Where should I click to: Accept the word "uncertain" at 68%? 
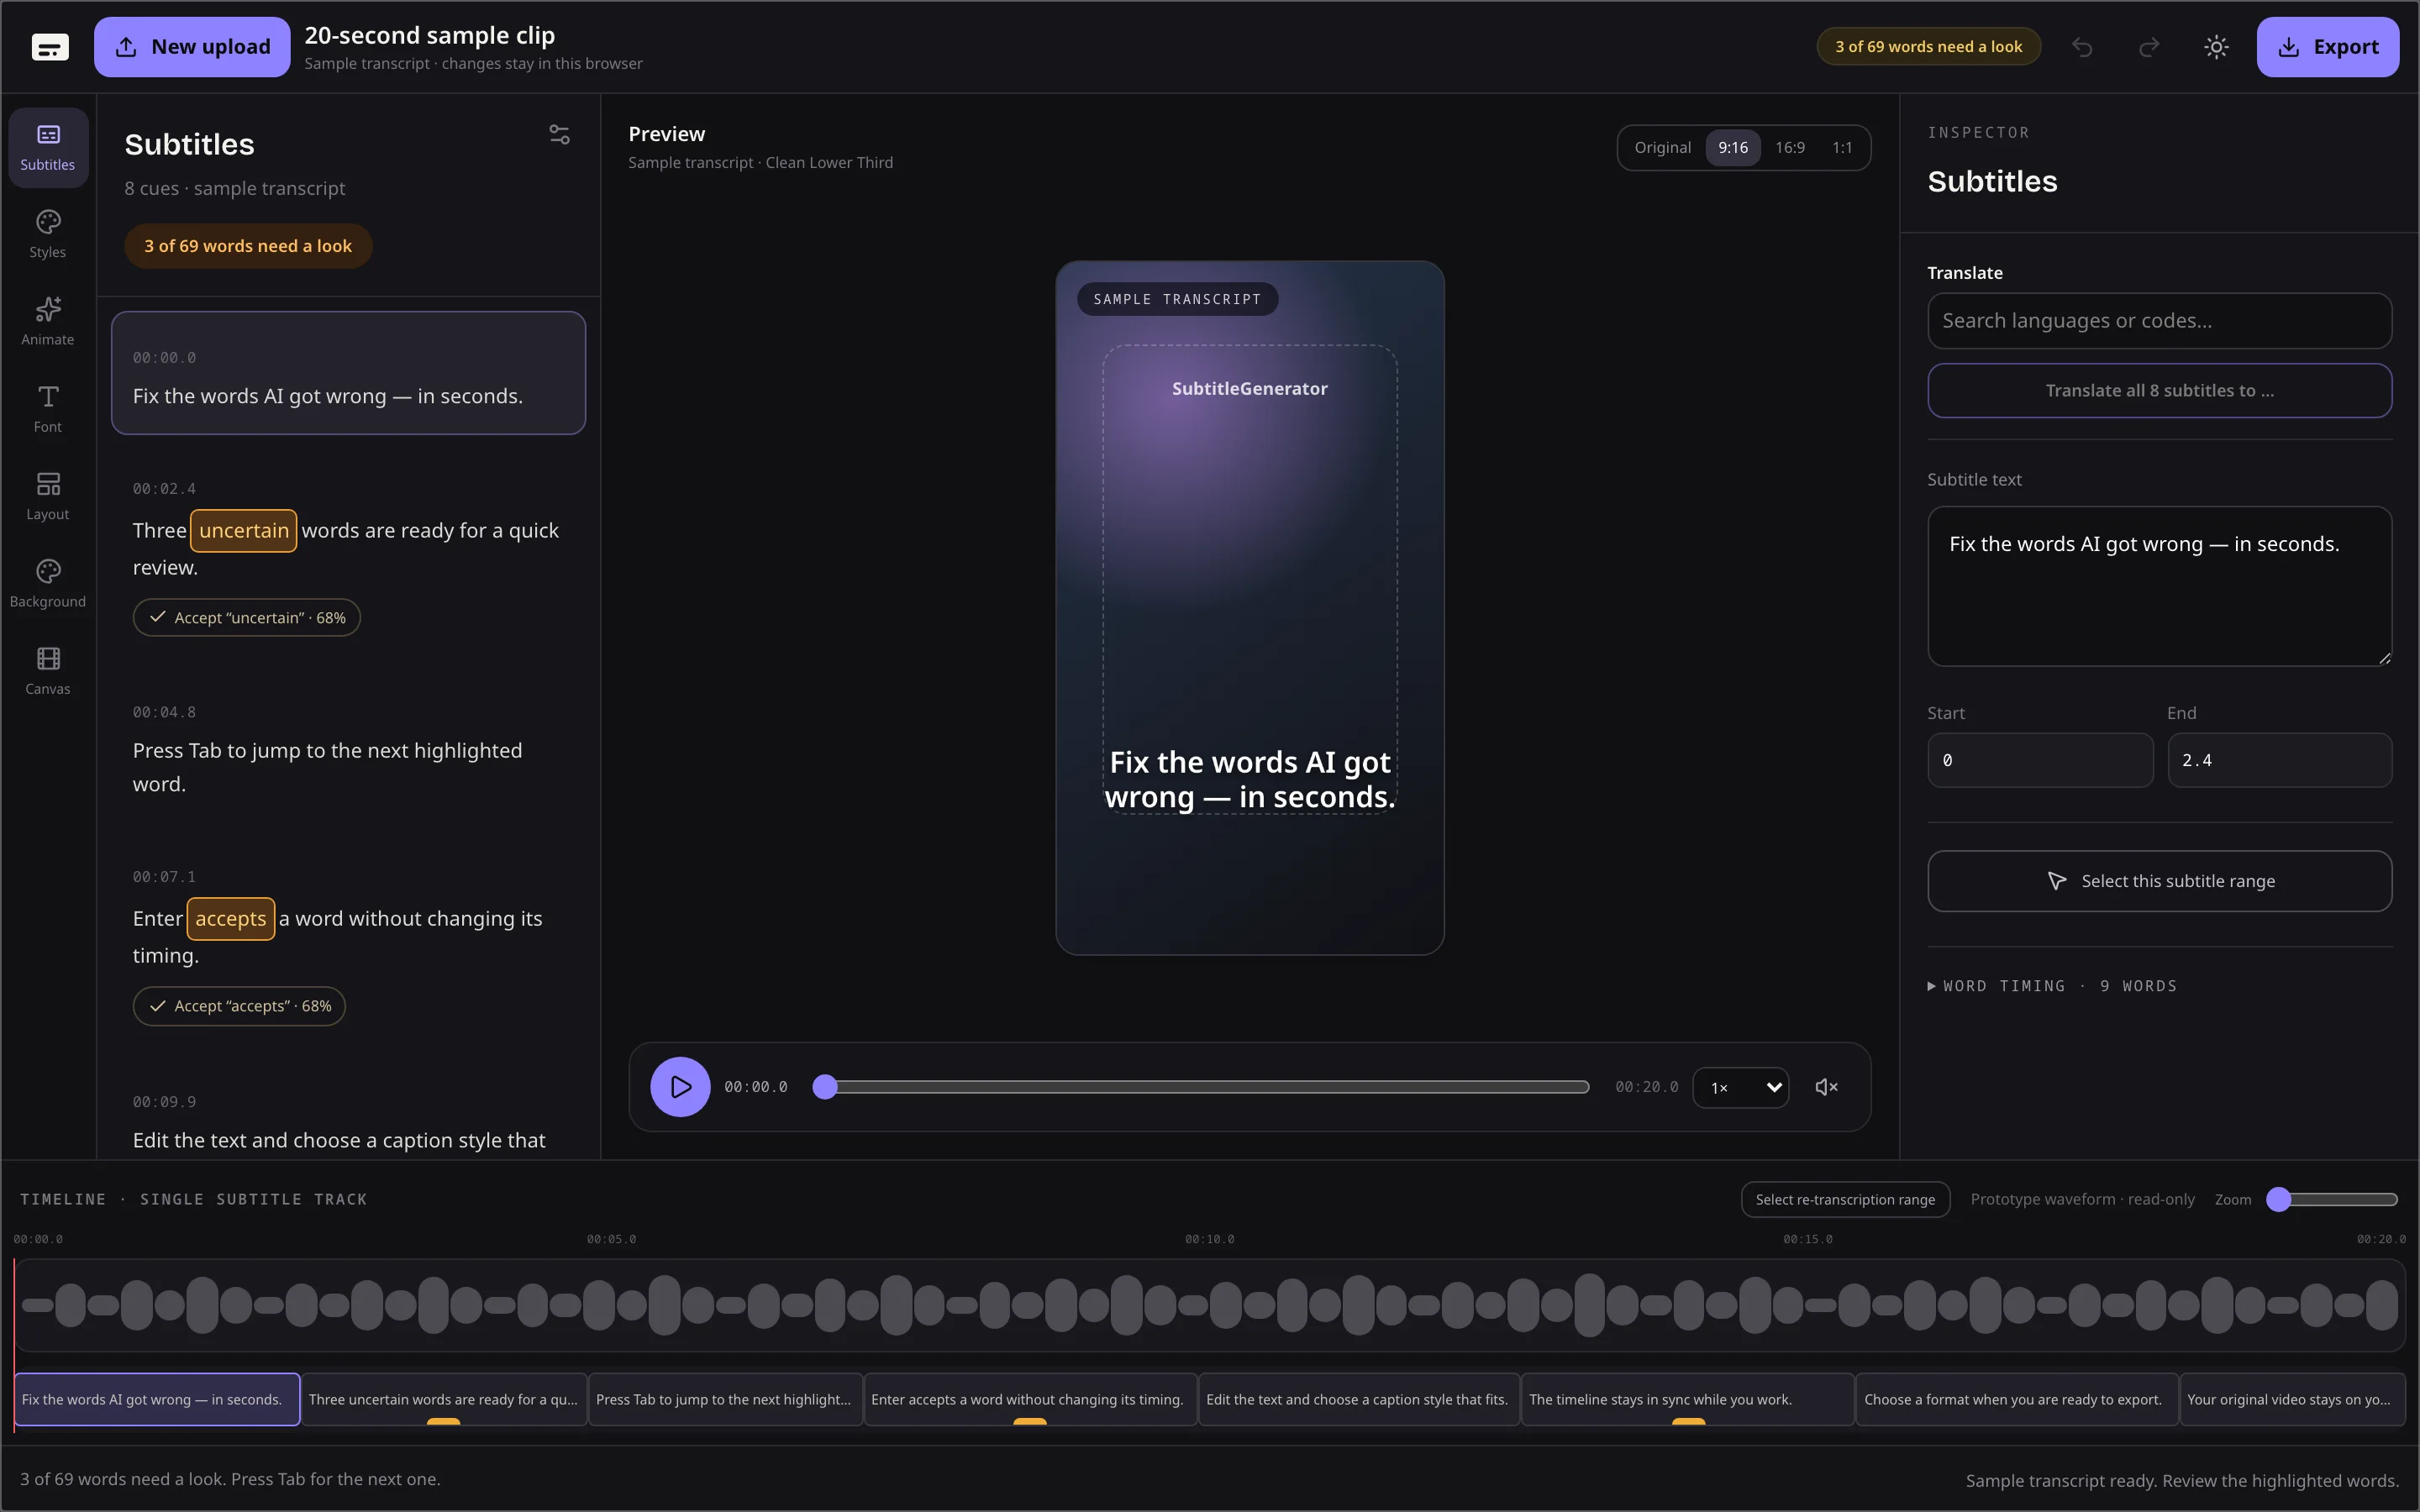click(247, 618)
